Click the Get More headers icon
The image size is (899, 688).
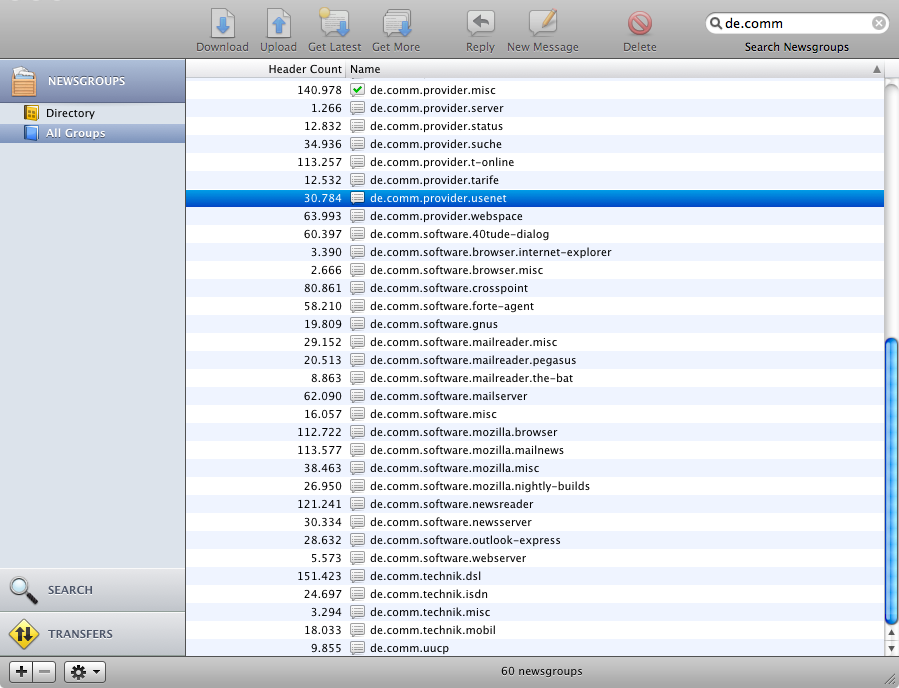pyautogui.click(x=396, y=24)
